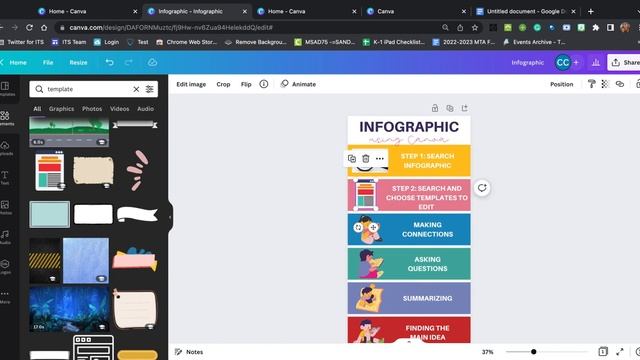The image size is (640, 360).
Task: Adjust the zoom slider handle
Action: 533,351
